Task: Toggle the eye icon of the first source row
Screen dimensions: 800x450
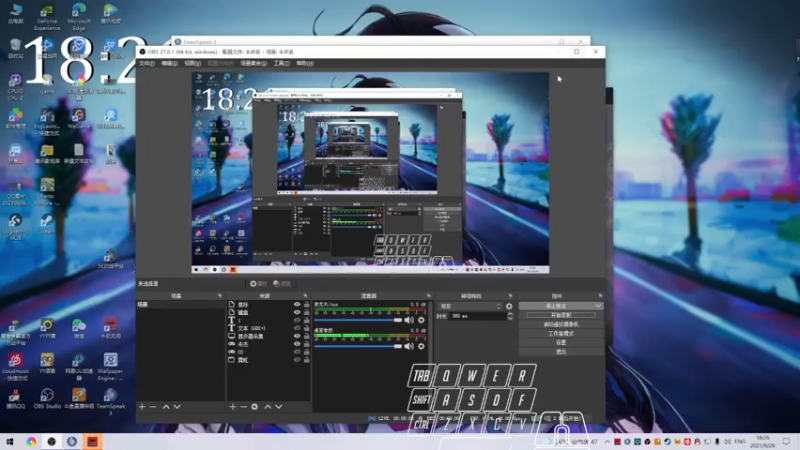Action: (297, 305)
